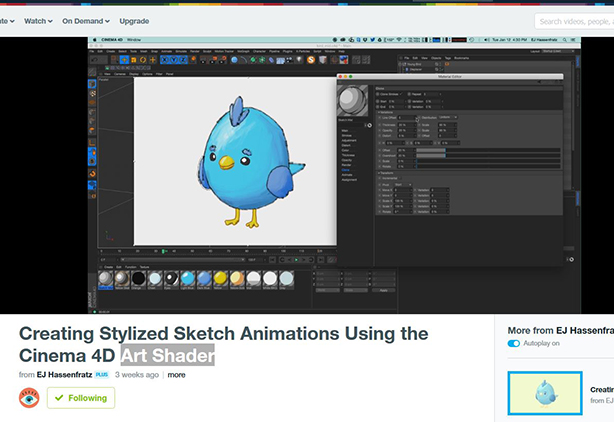The height and width of the screenshot is (422, 614).
Task: Select the Thickness channel in Material Editor
Action: 348,155
